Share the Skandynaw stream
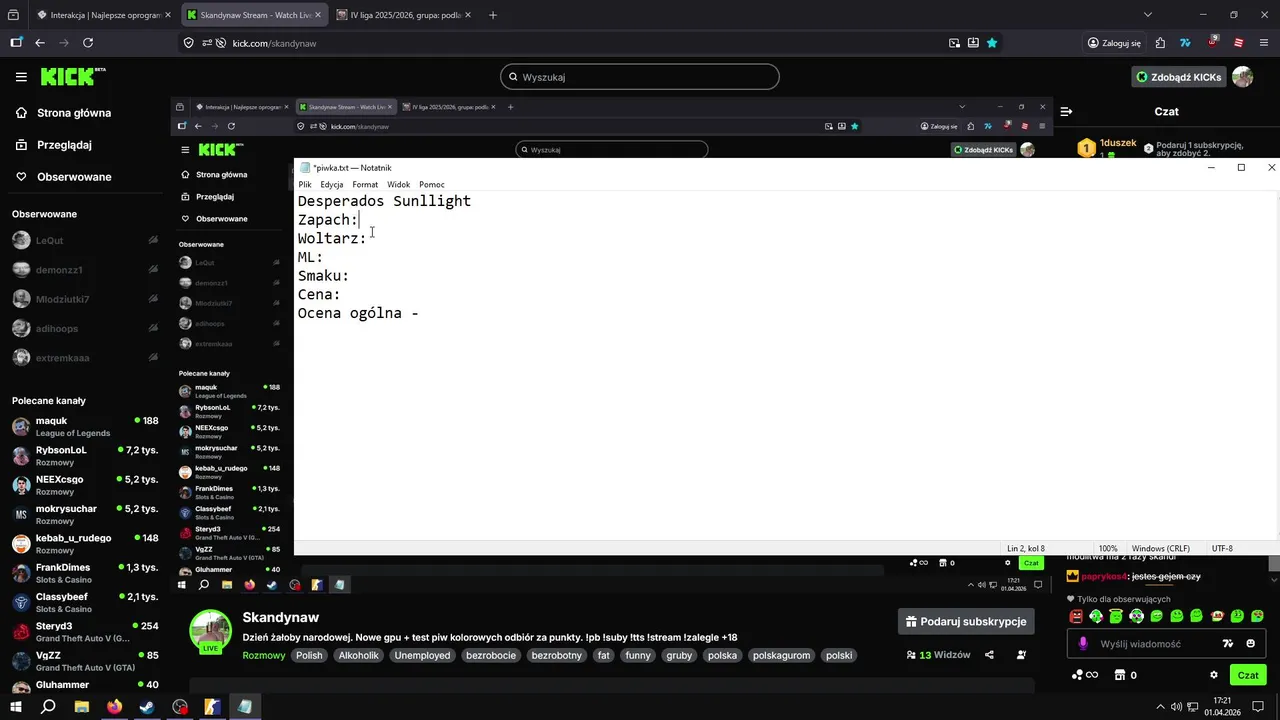Image resolution: width=1280 pixels, height=720 pixels. click(989, 655)
